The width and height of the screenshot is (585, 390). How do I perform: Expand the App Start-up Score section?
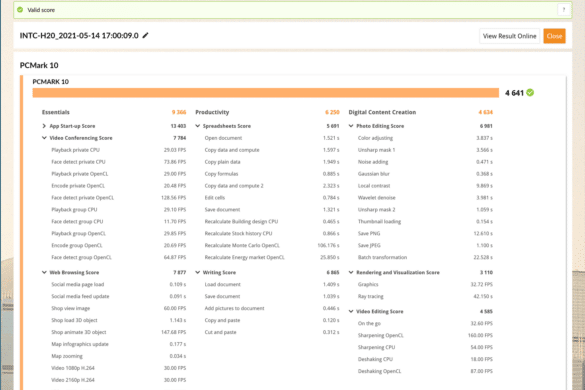(x=44, y=126)
